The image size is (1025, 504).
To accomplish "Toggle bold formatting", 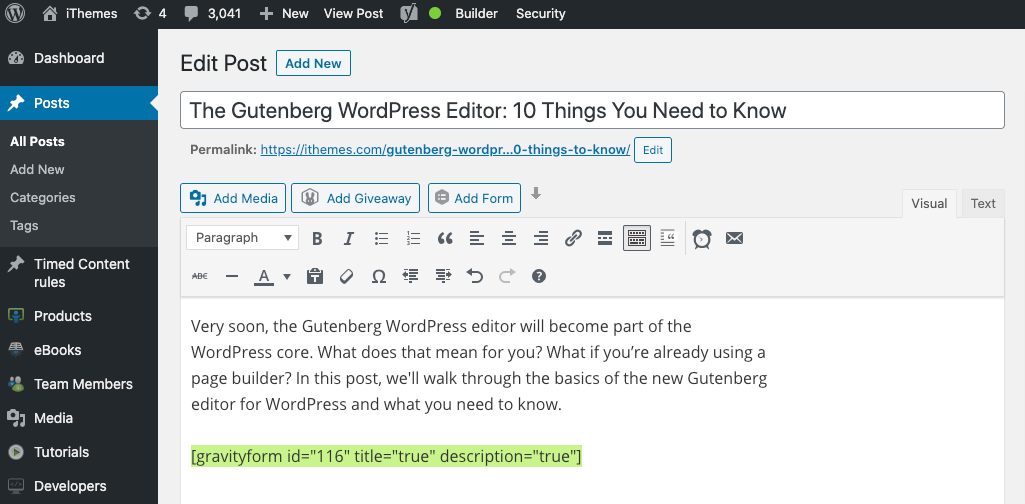I will click(x=317, y=239).
